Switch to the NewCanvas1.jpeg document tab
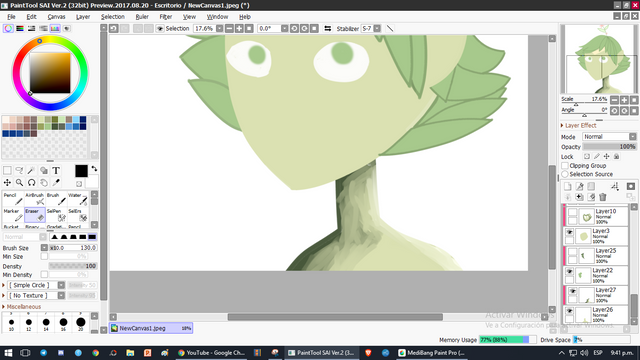The image size is (640, 360). click(151, 328)
